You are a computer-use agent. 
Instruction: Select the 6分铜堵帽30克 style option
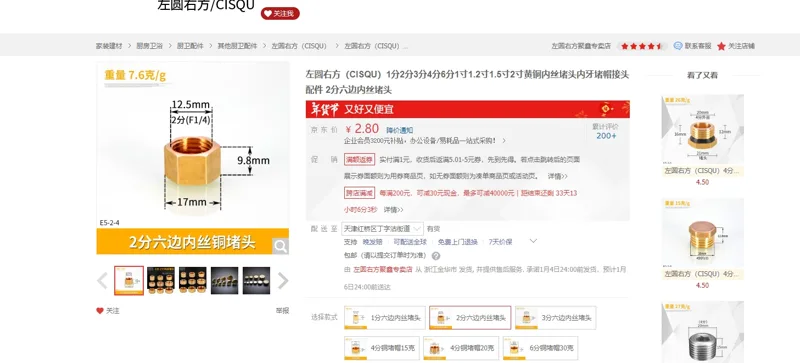pos(540,348)
